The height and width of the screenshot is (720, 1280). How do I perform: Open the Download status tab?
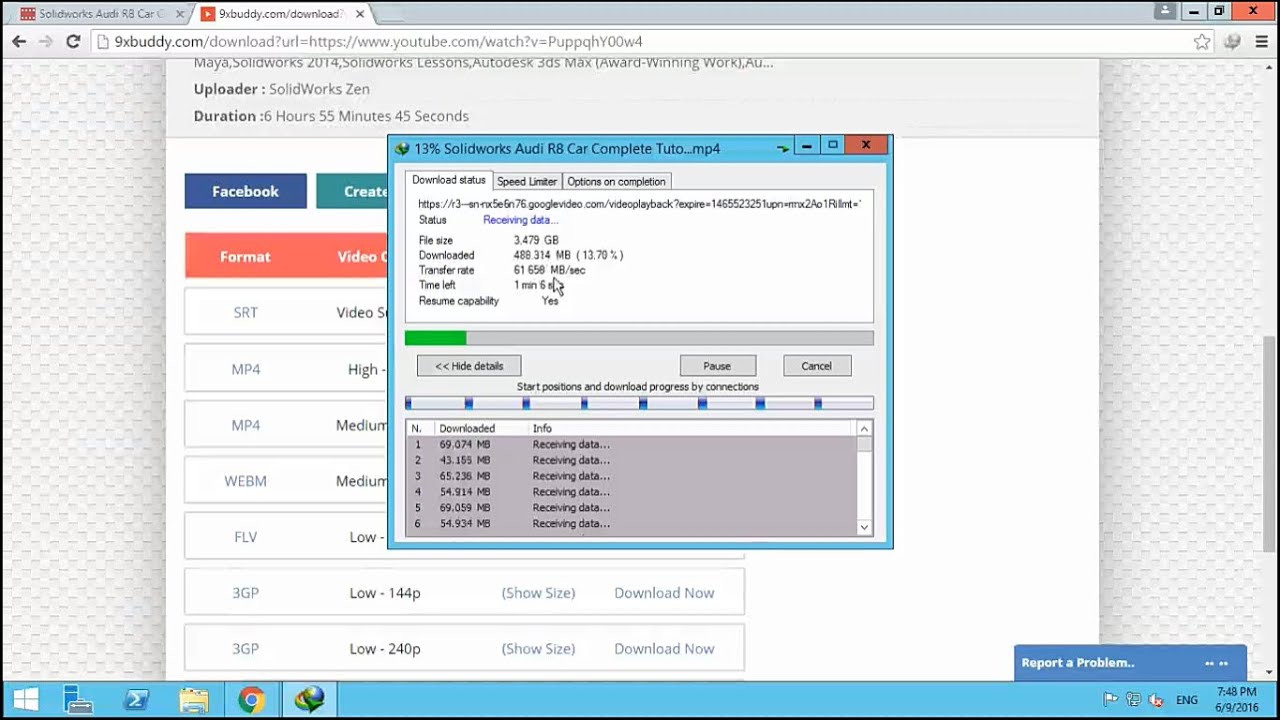(448, 180)
